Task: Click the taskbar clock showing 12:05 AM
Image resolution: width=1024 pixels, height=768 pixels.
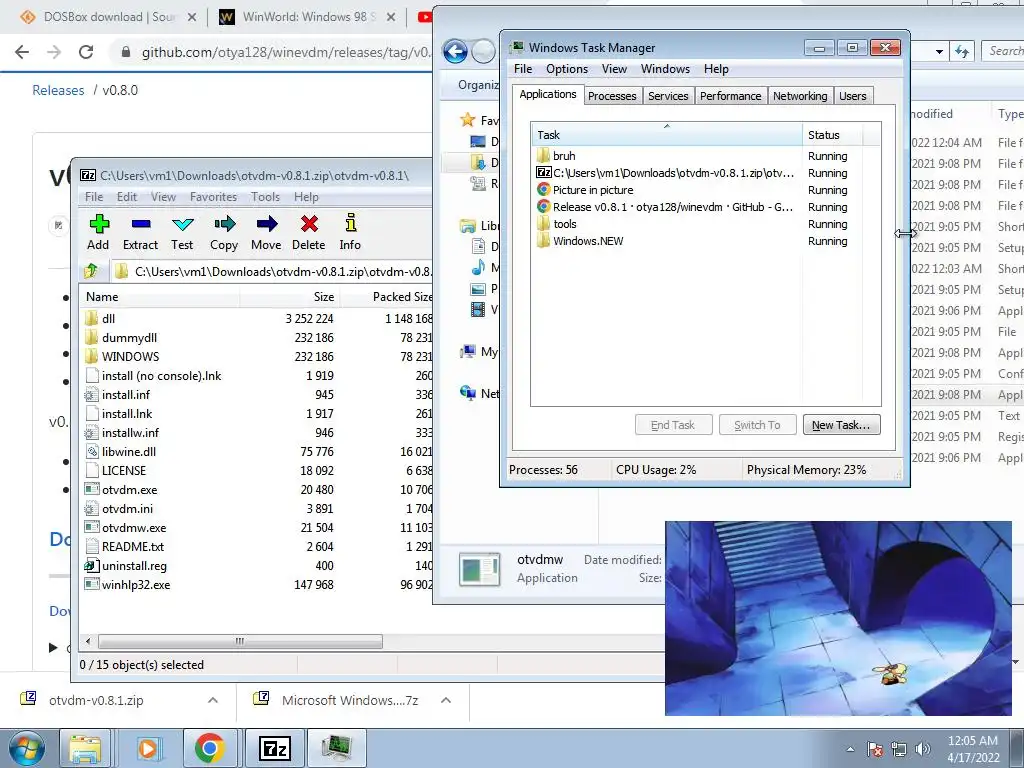Action: tap(972, 748)
